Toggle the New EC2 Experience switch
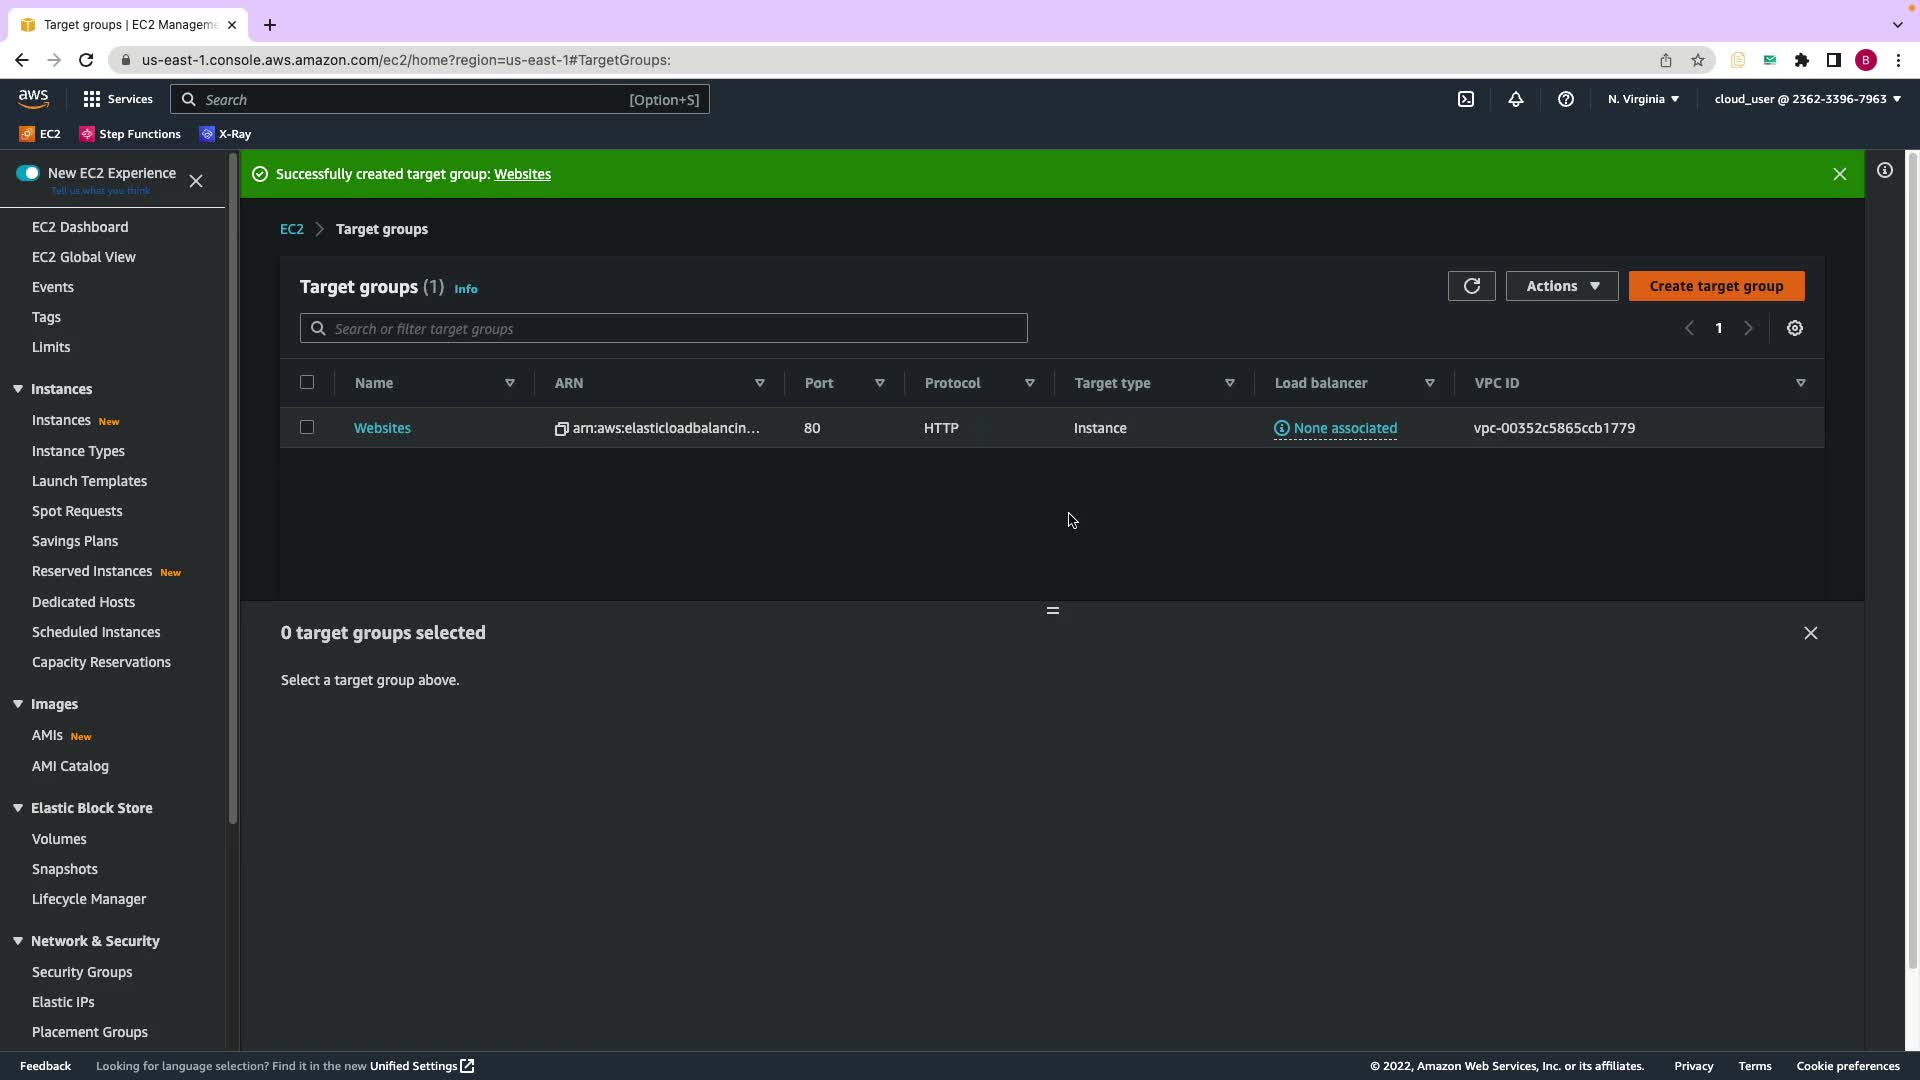1920x1080 pixels. tap(28, 173)
